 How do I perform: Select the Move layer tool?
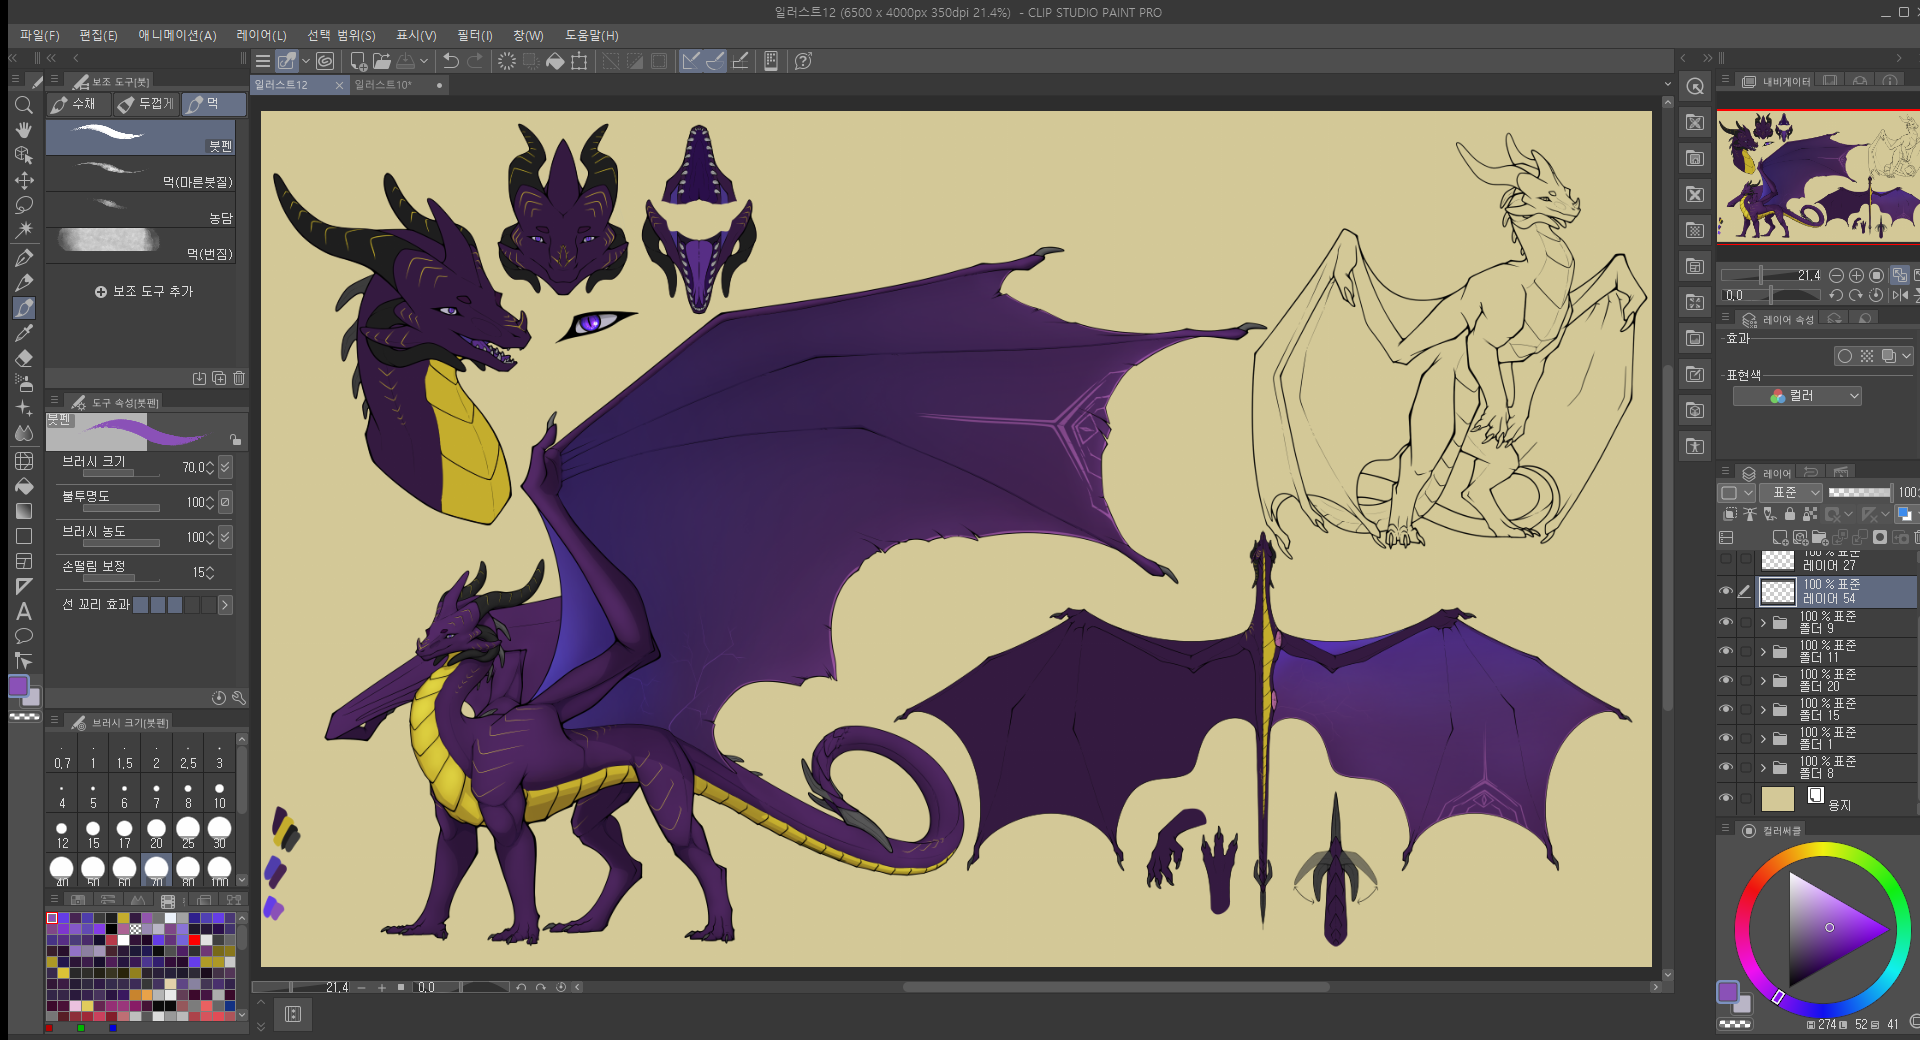pos(24,180)
